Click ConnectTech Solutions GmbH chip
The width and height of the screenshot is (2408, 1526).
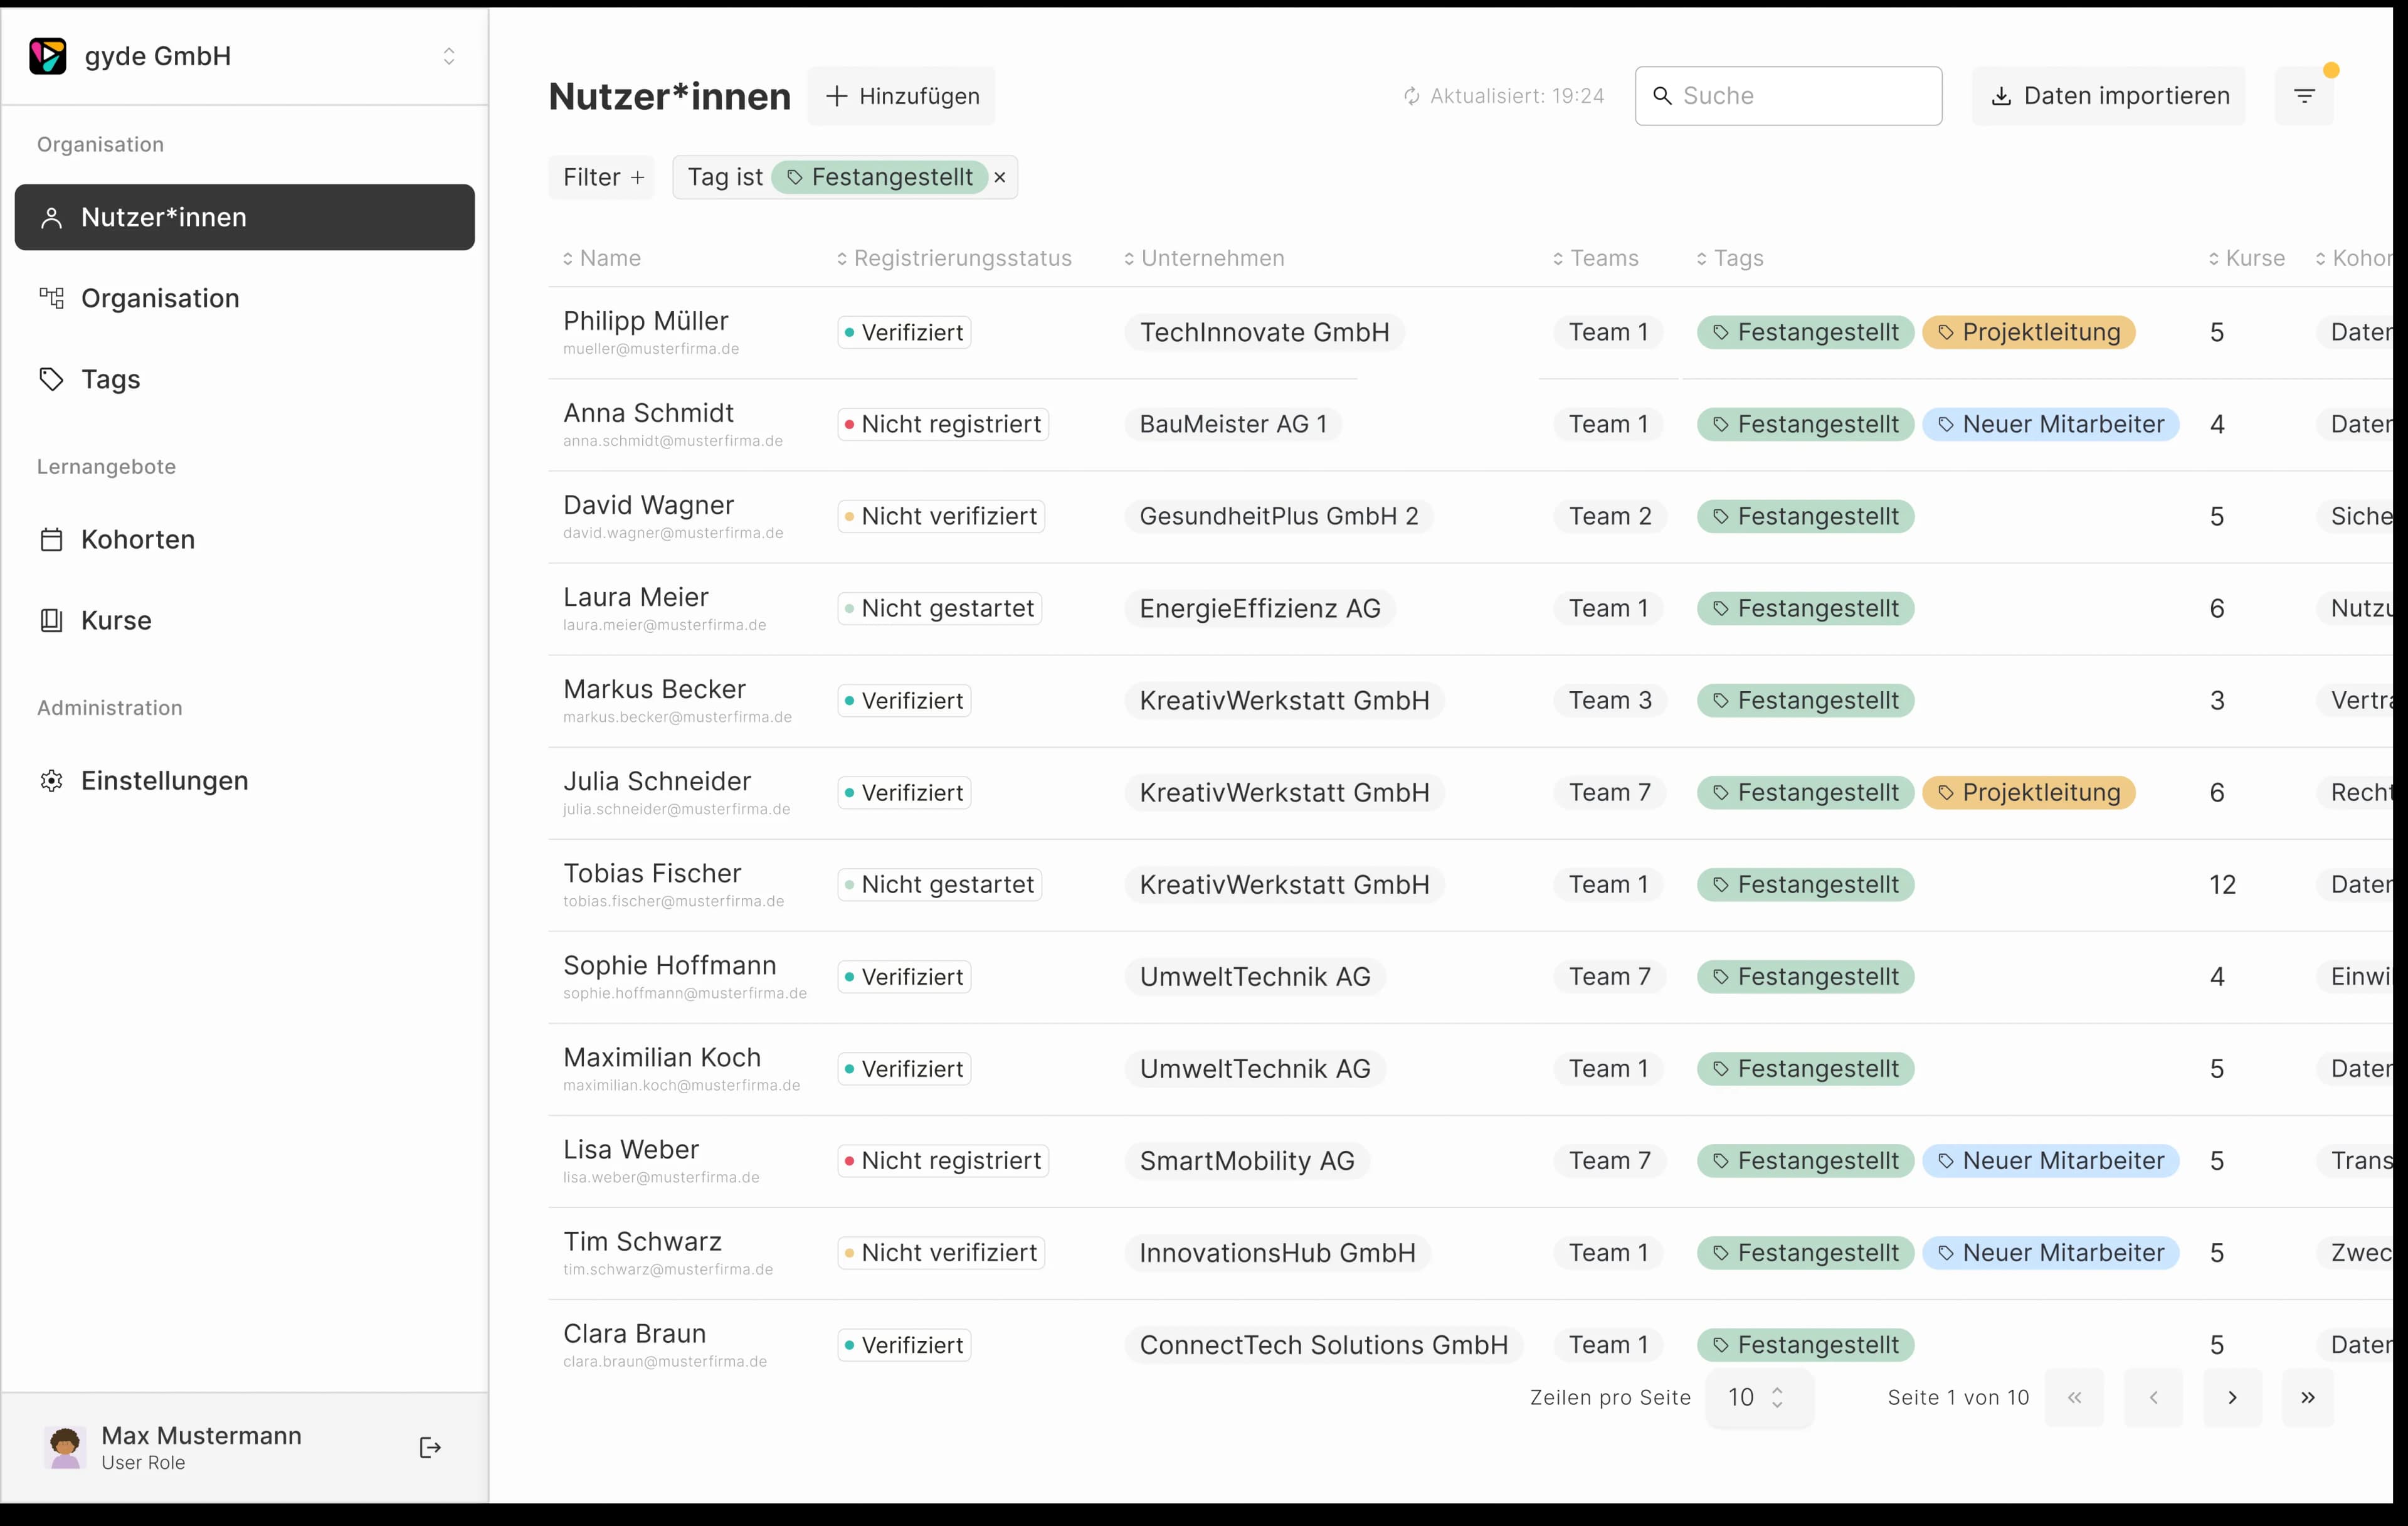tap(1324, 1345)
